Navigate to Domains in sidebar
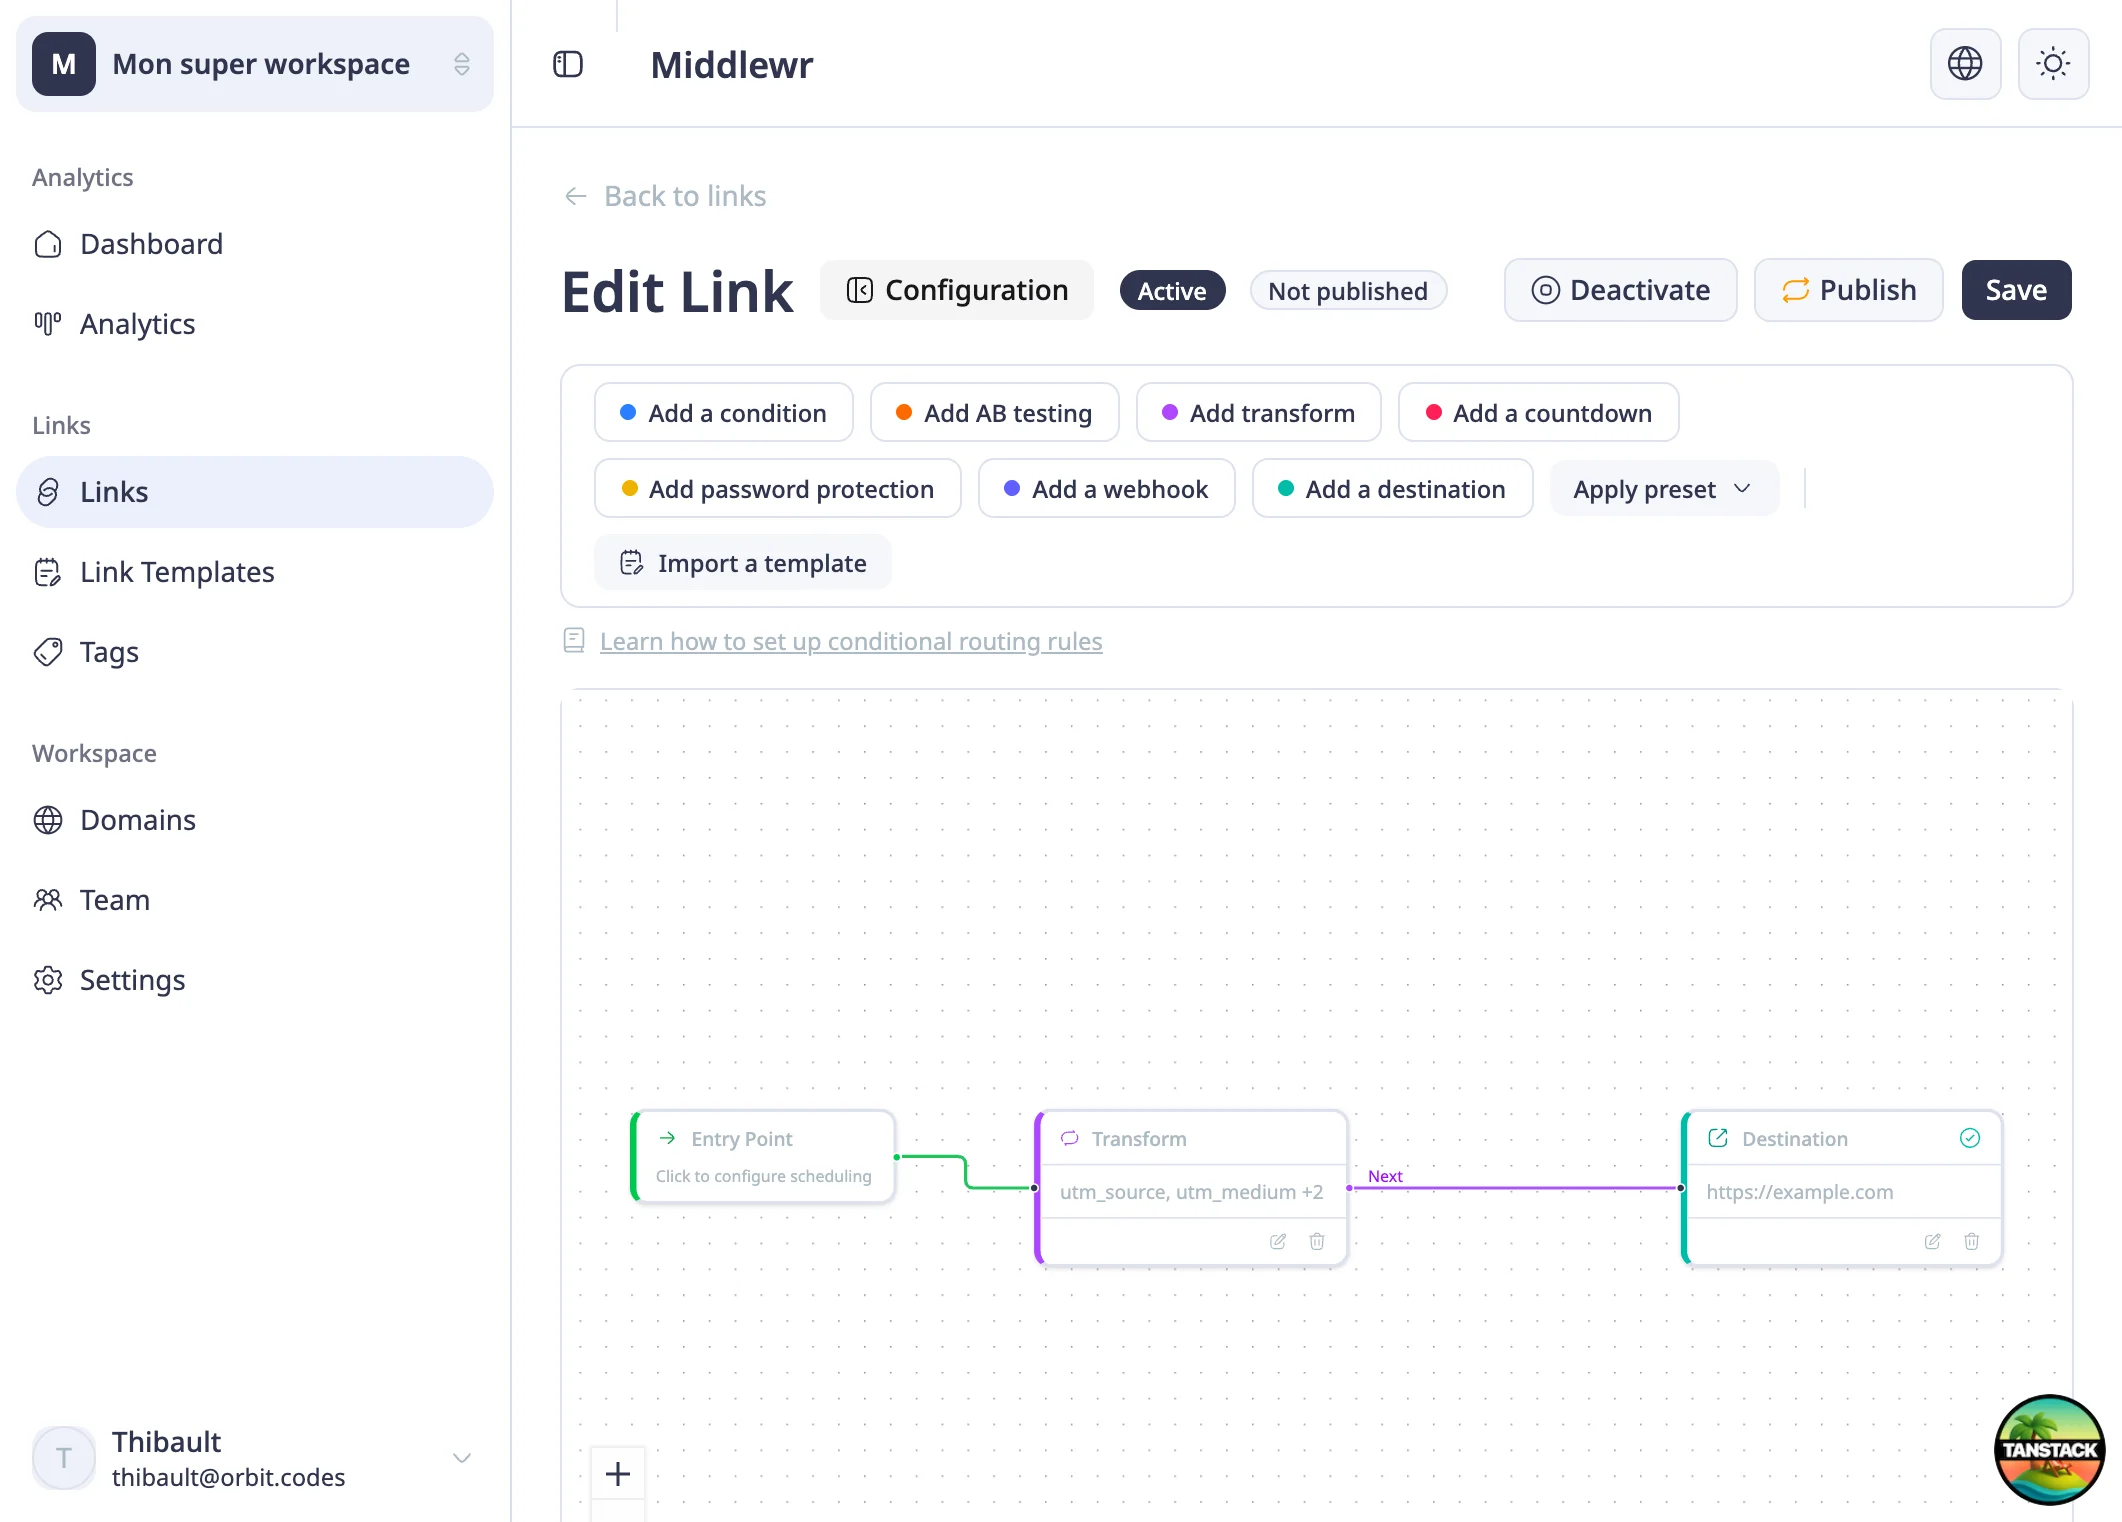 [255, 820]
